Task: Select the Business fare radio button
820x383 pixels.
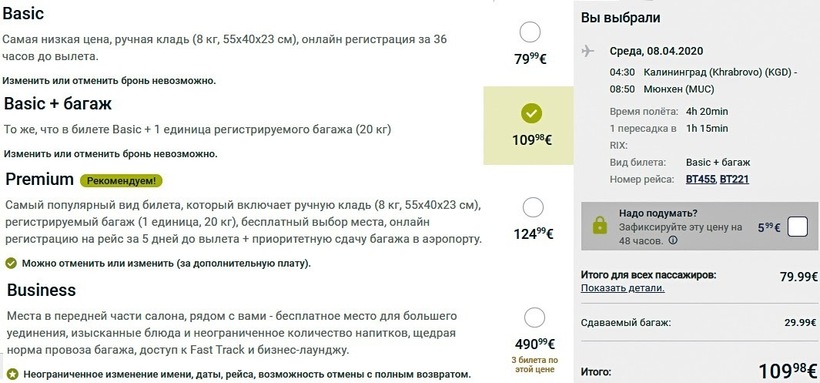Action: tap(534, 318)
